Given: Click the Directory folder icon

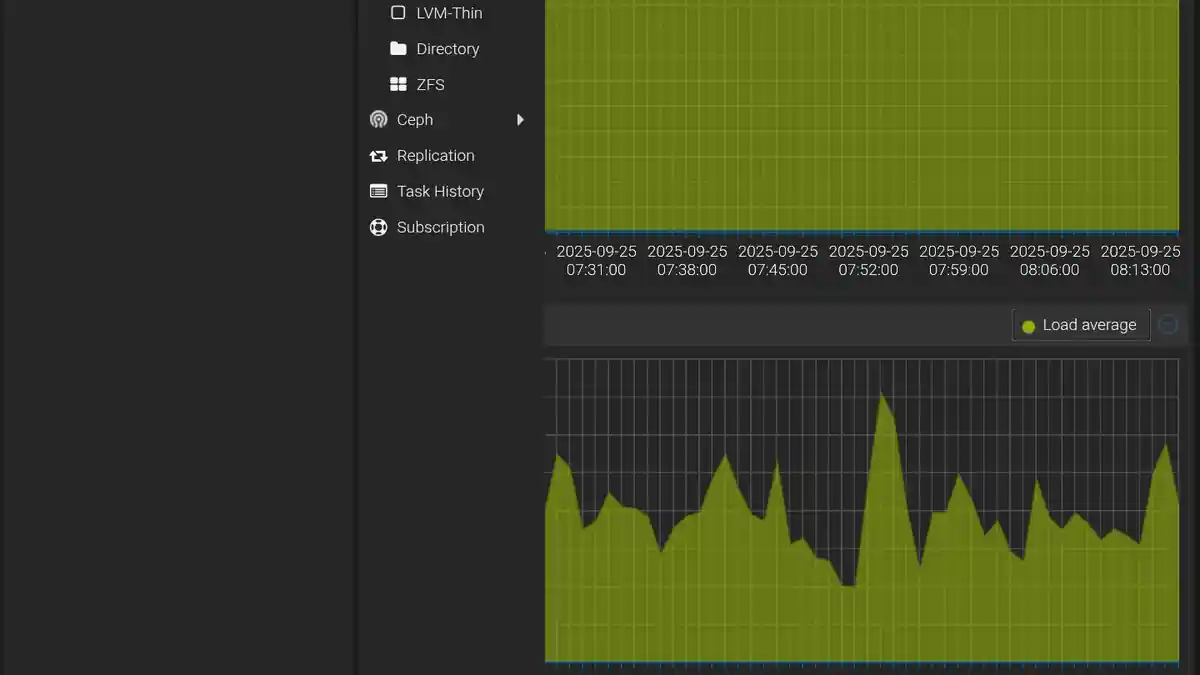Looking at the screenshot, I should 398,49.
